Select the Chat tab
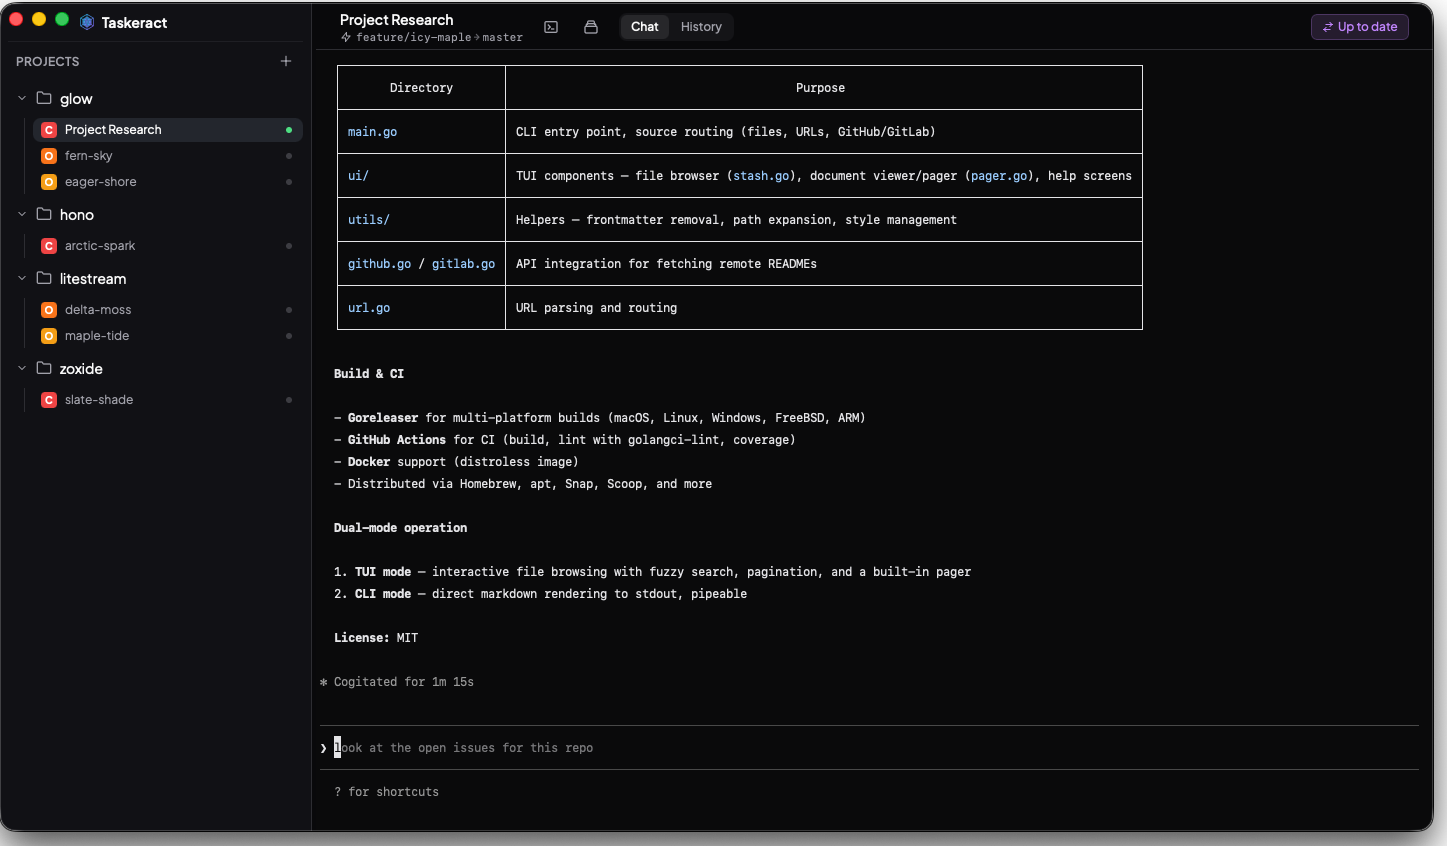The height and width of the screenshot is (846, 1447). pos(644,27)
